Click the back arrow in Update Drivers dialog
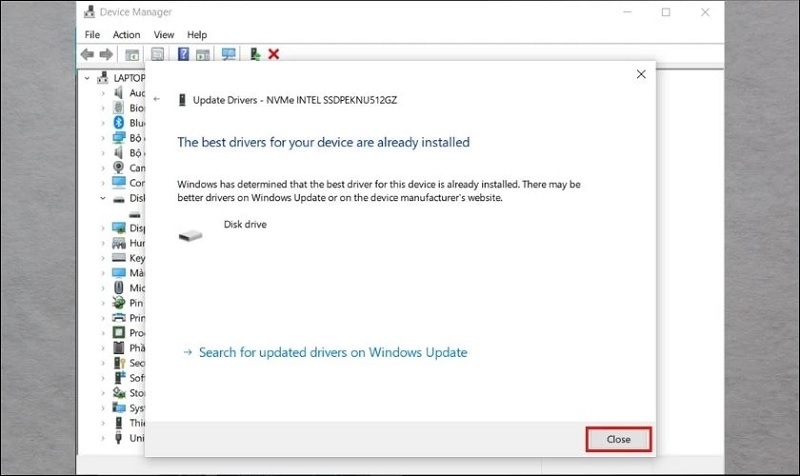800x476 pixels. (x=157, y=100)
